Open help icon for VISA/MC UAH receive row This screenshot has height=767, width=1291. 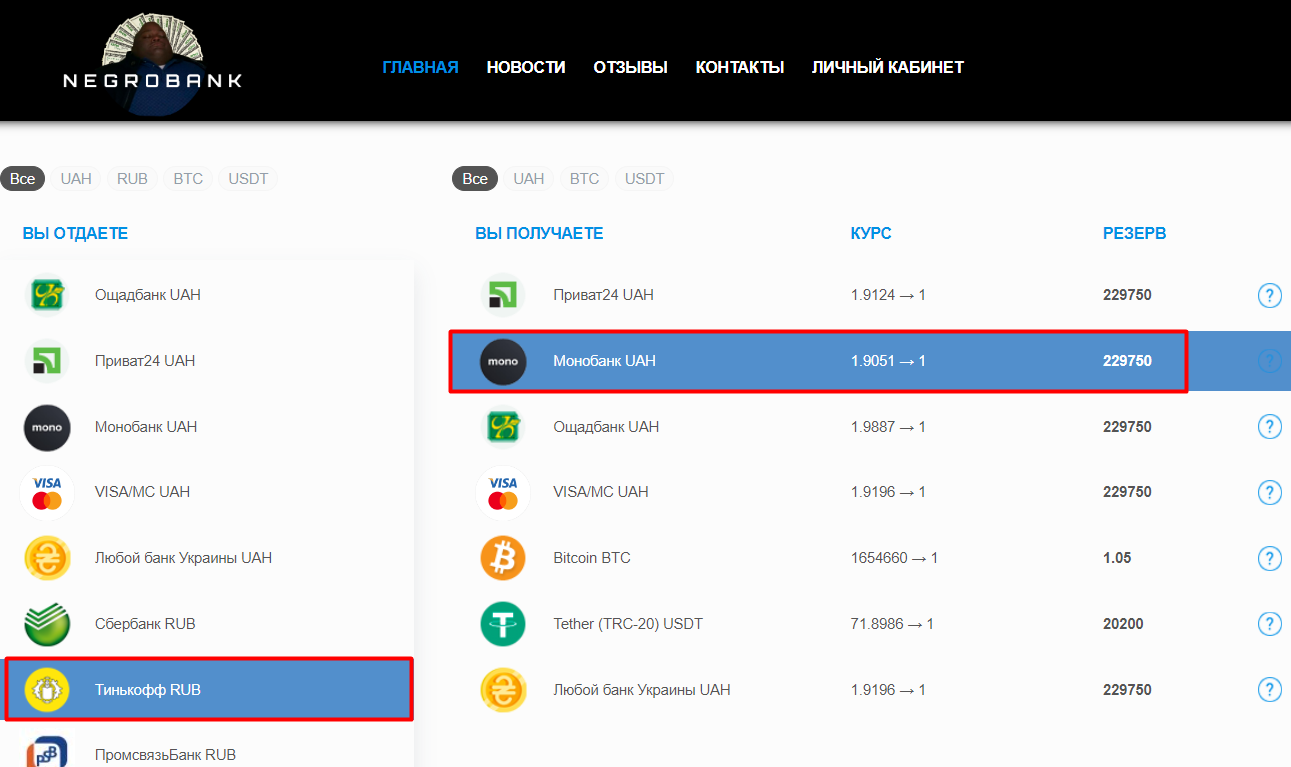(1269, 492)
